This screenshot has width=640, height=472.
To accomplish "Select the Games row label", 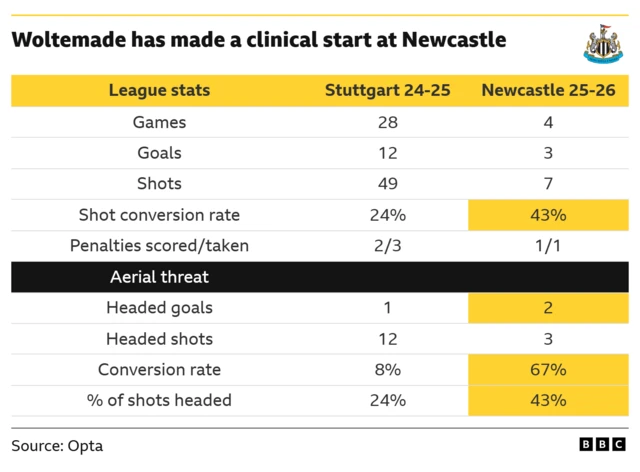I will [159, 123].
